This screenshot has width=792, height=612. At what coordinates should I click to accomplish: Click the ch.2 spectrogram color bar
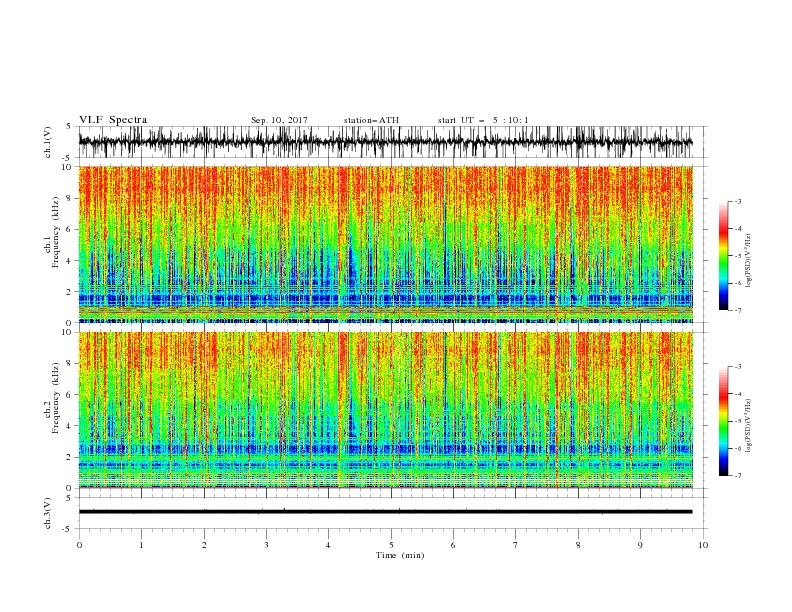coord(724,421)
